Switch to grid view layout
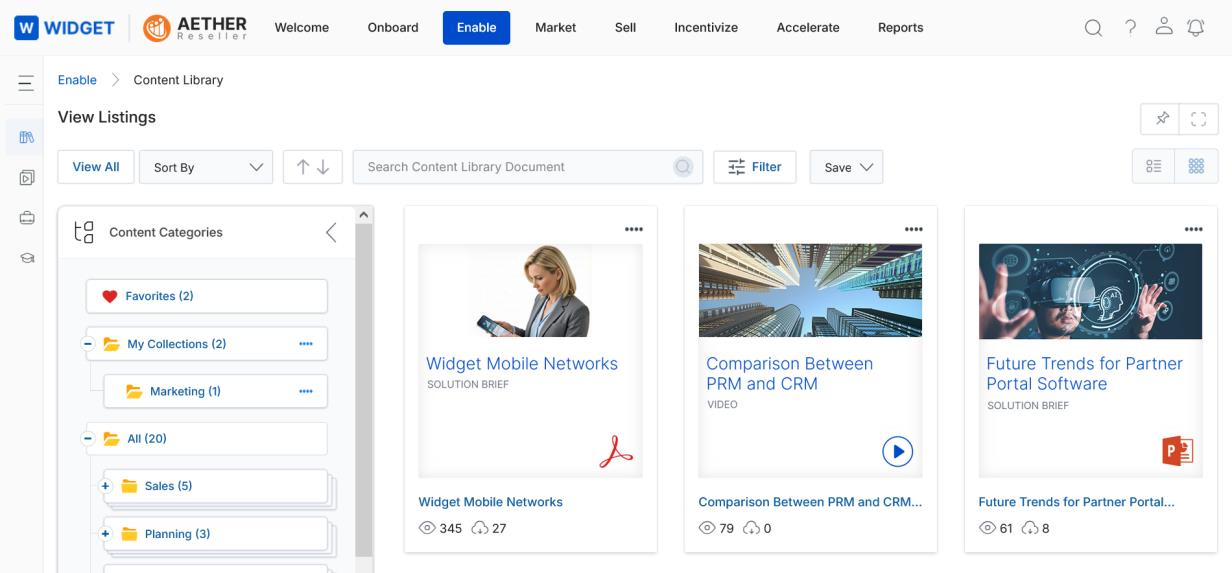This screenshot has width=1232, height=573. click(x=1196, y=167)
